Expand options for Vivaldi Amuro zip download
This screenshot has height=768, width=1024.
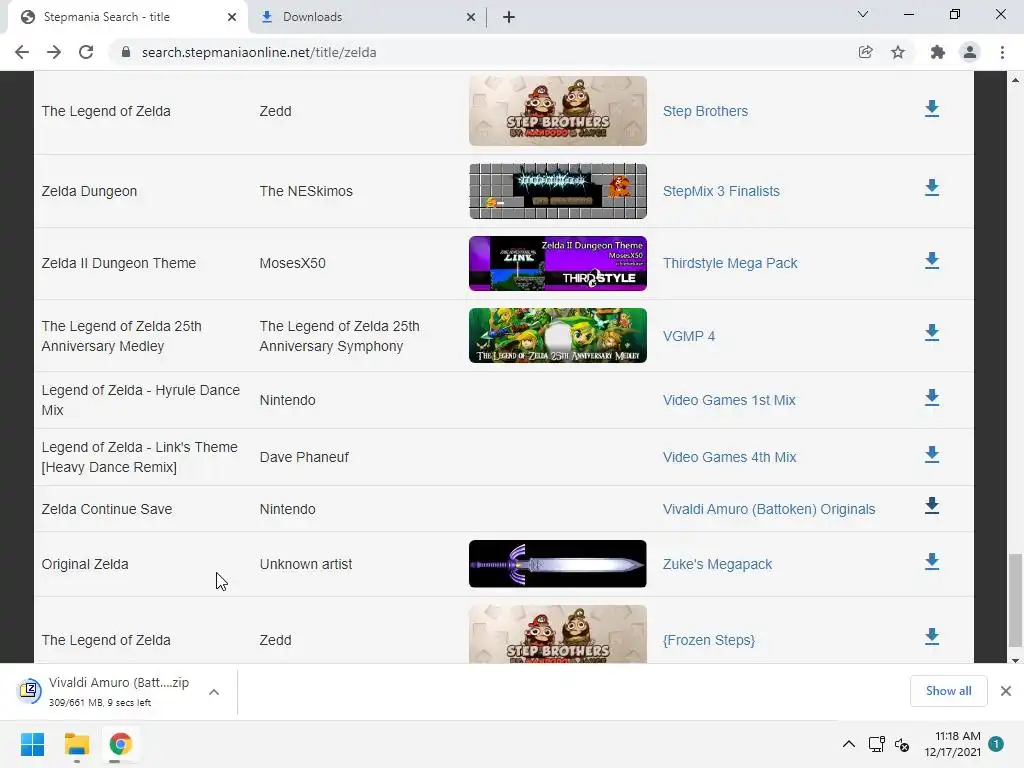[214, 692]
